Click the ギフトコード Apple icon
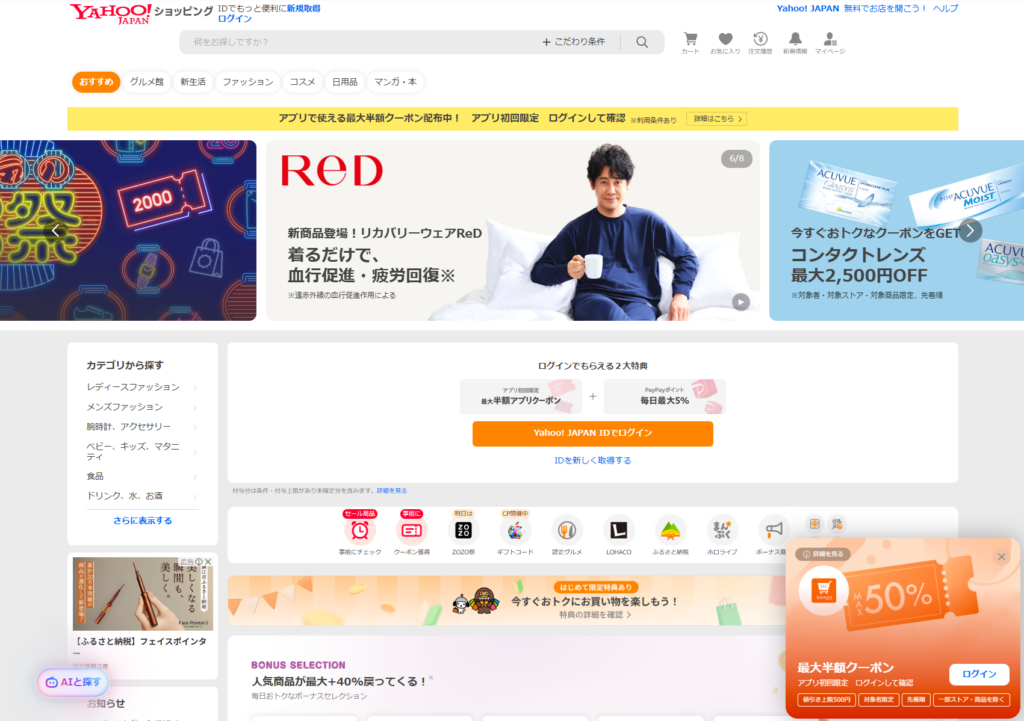 pyautogui.click(x=515, y=531)
